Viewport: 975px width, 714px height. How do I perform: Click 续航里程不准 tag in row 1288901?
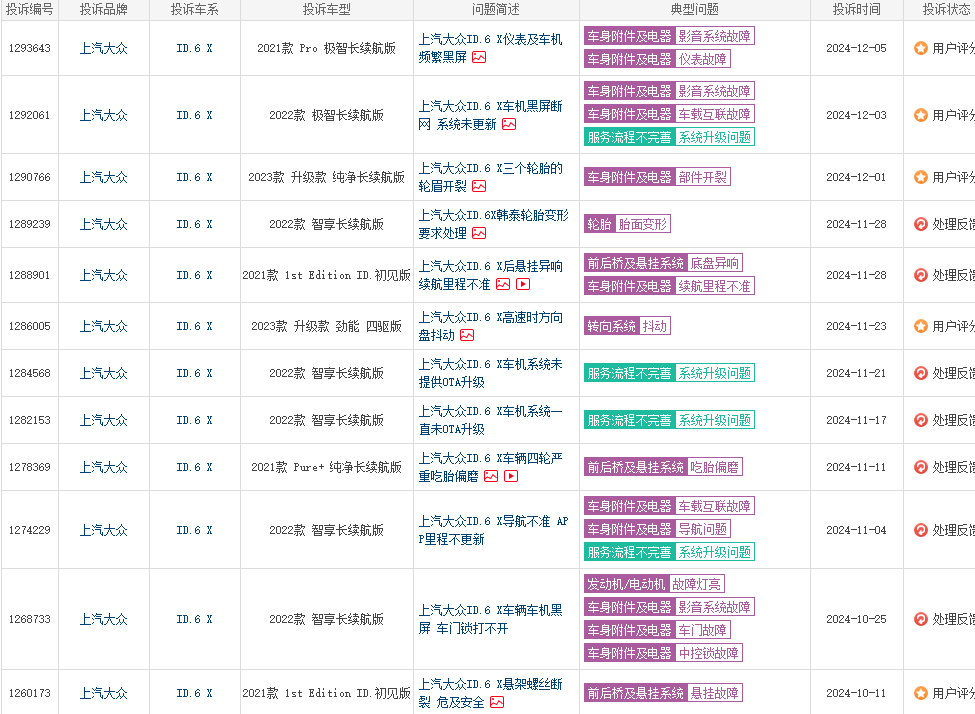pyautogui.click(x=714, y=286)
